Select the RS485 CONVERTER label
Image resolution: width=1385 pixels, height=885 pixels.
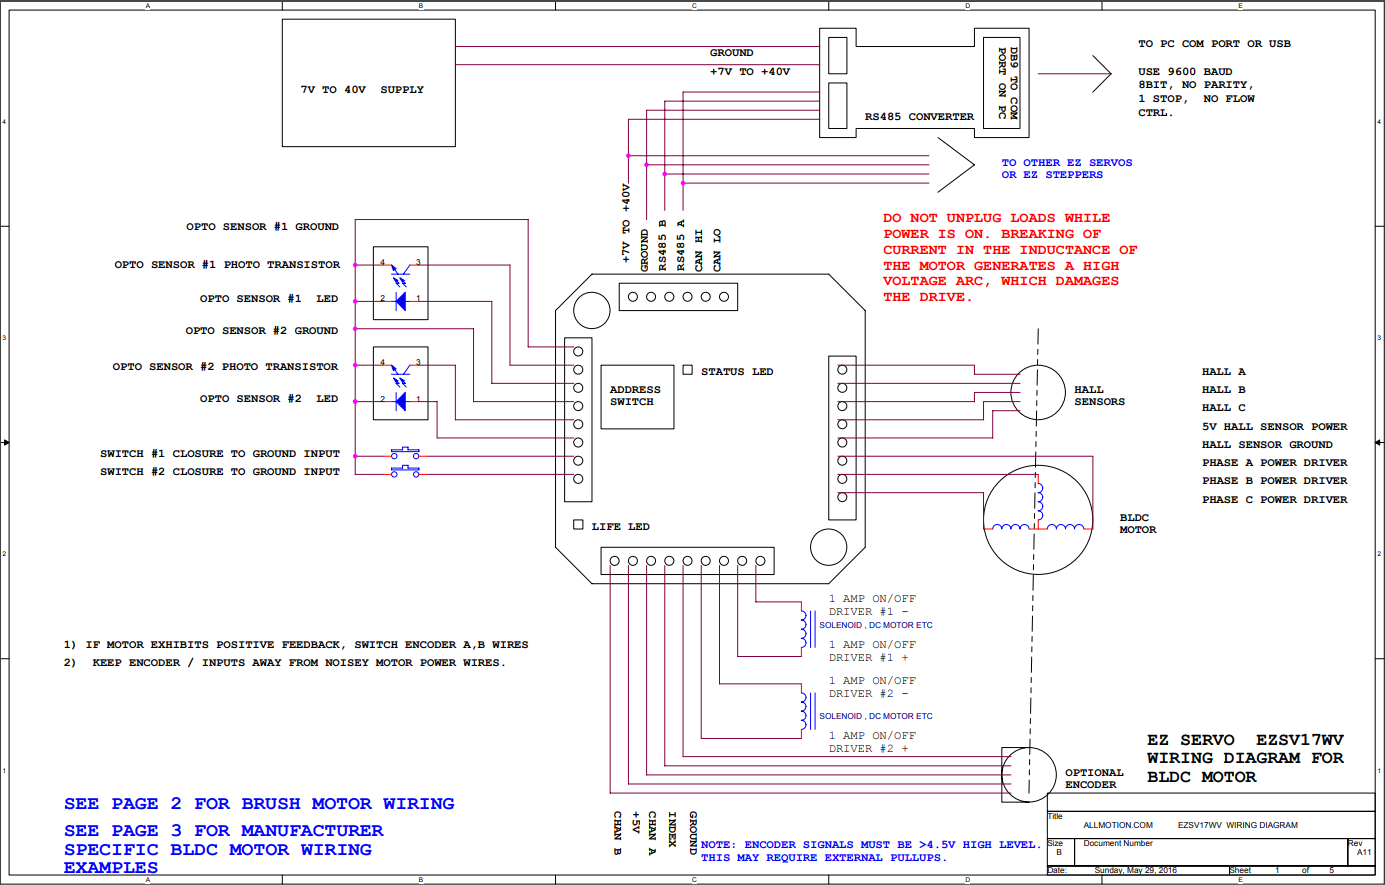click(919, 117)
